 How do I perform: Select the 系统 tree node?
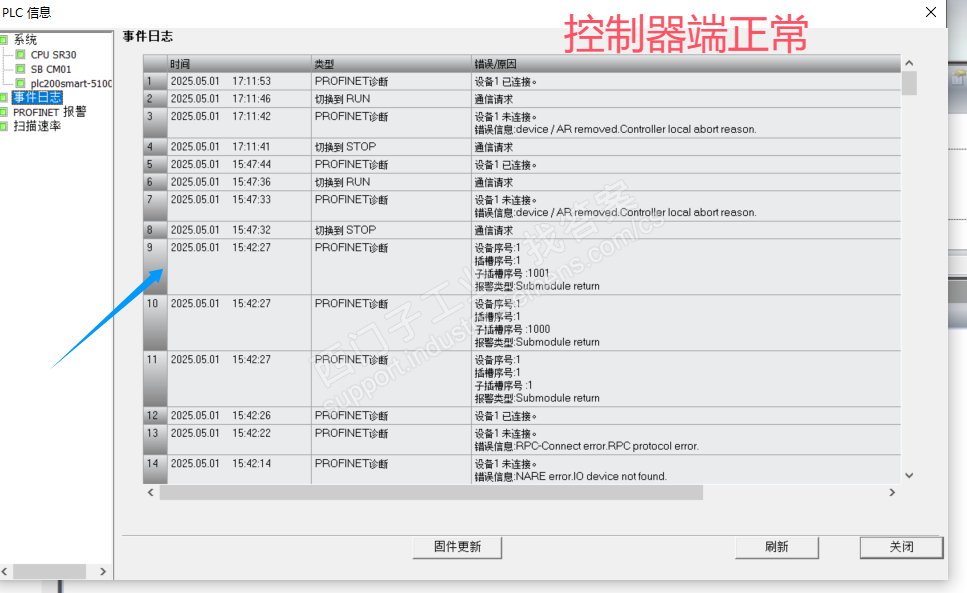[x=25, y=39]
